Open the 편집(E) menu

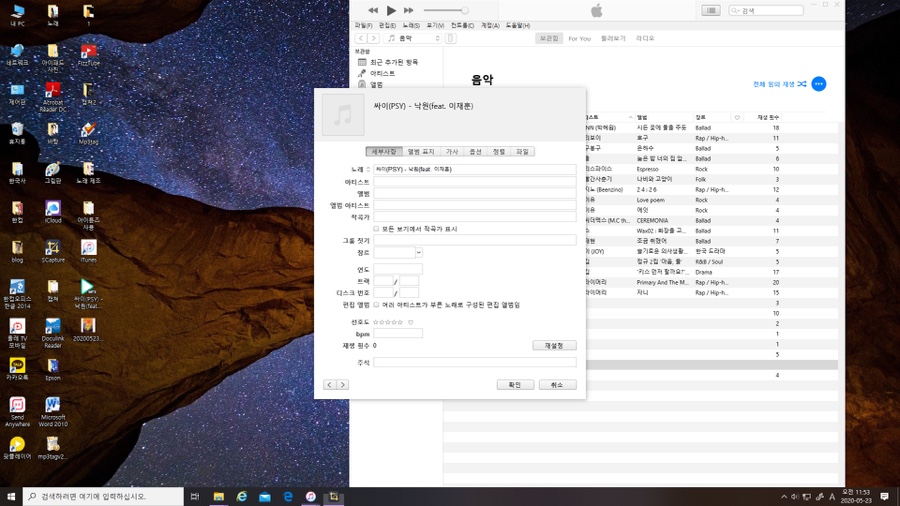pyautogui.click(x=387, y=25)
